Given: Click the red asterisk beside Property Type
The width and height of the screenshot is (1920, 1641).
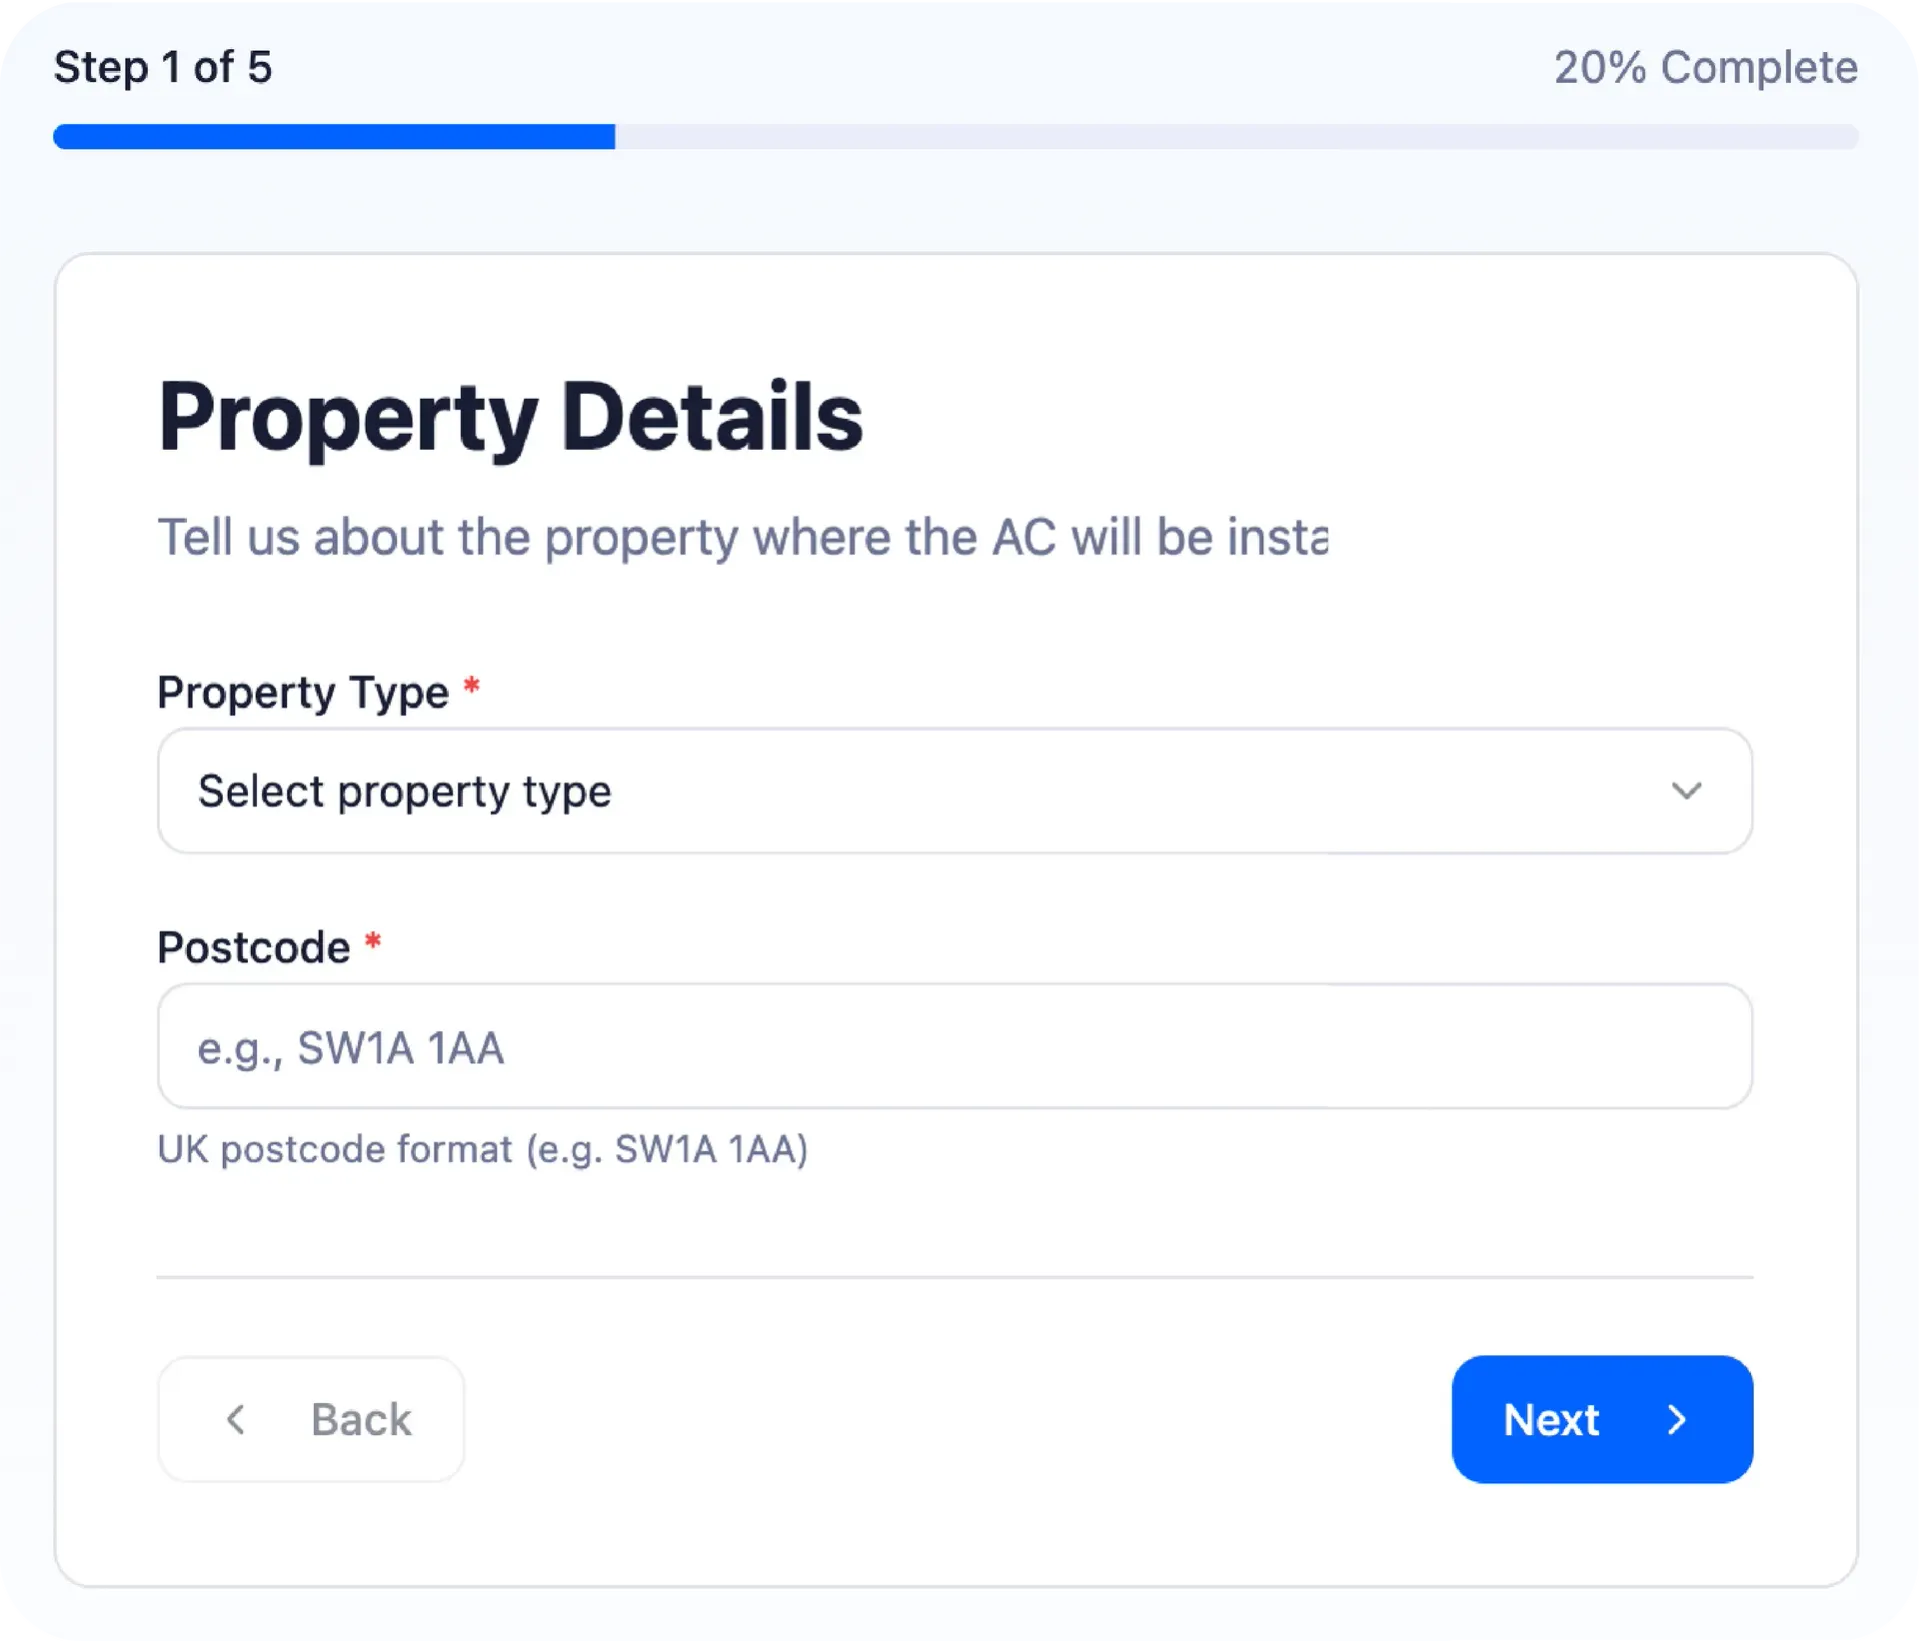Looking at the screenshot, I should pos(472,687).
